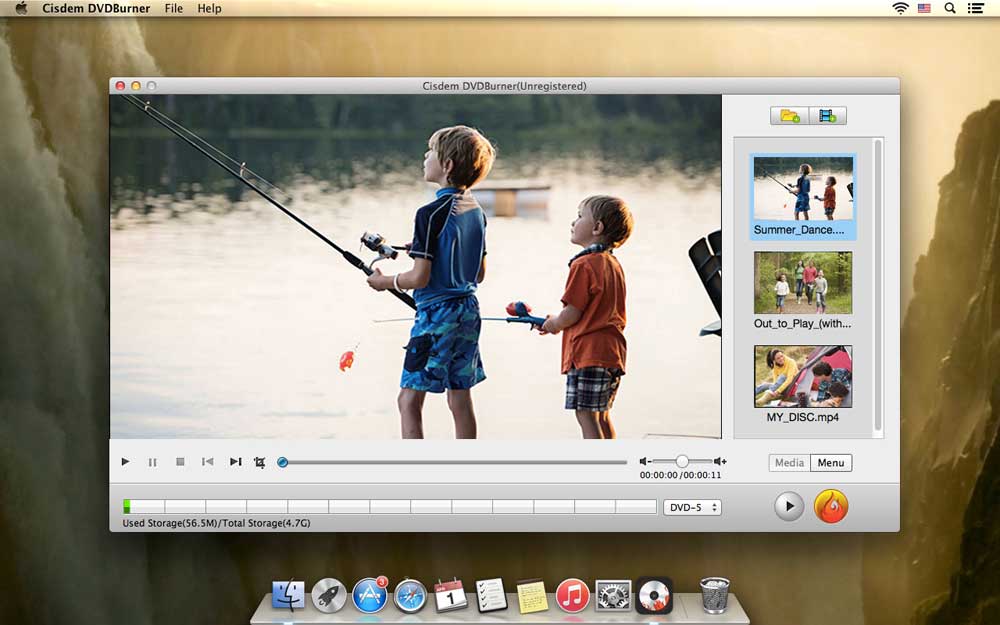Click the volume slider knob
The image size is (1000, 625).
[681, 461]
